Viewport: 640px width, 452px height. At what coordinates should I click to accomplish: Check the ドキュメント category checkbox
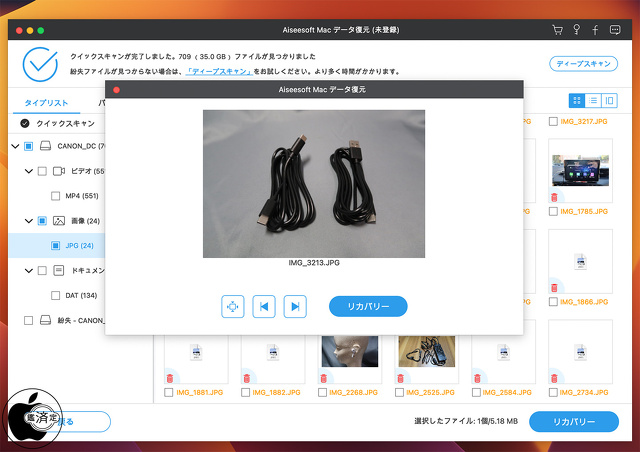(x=42, y=270)
